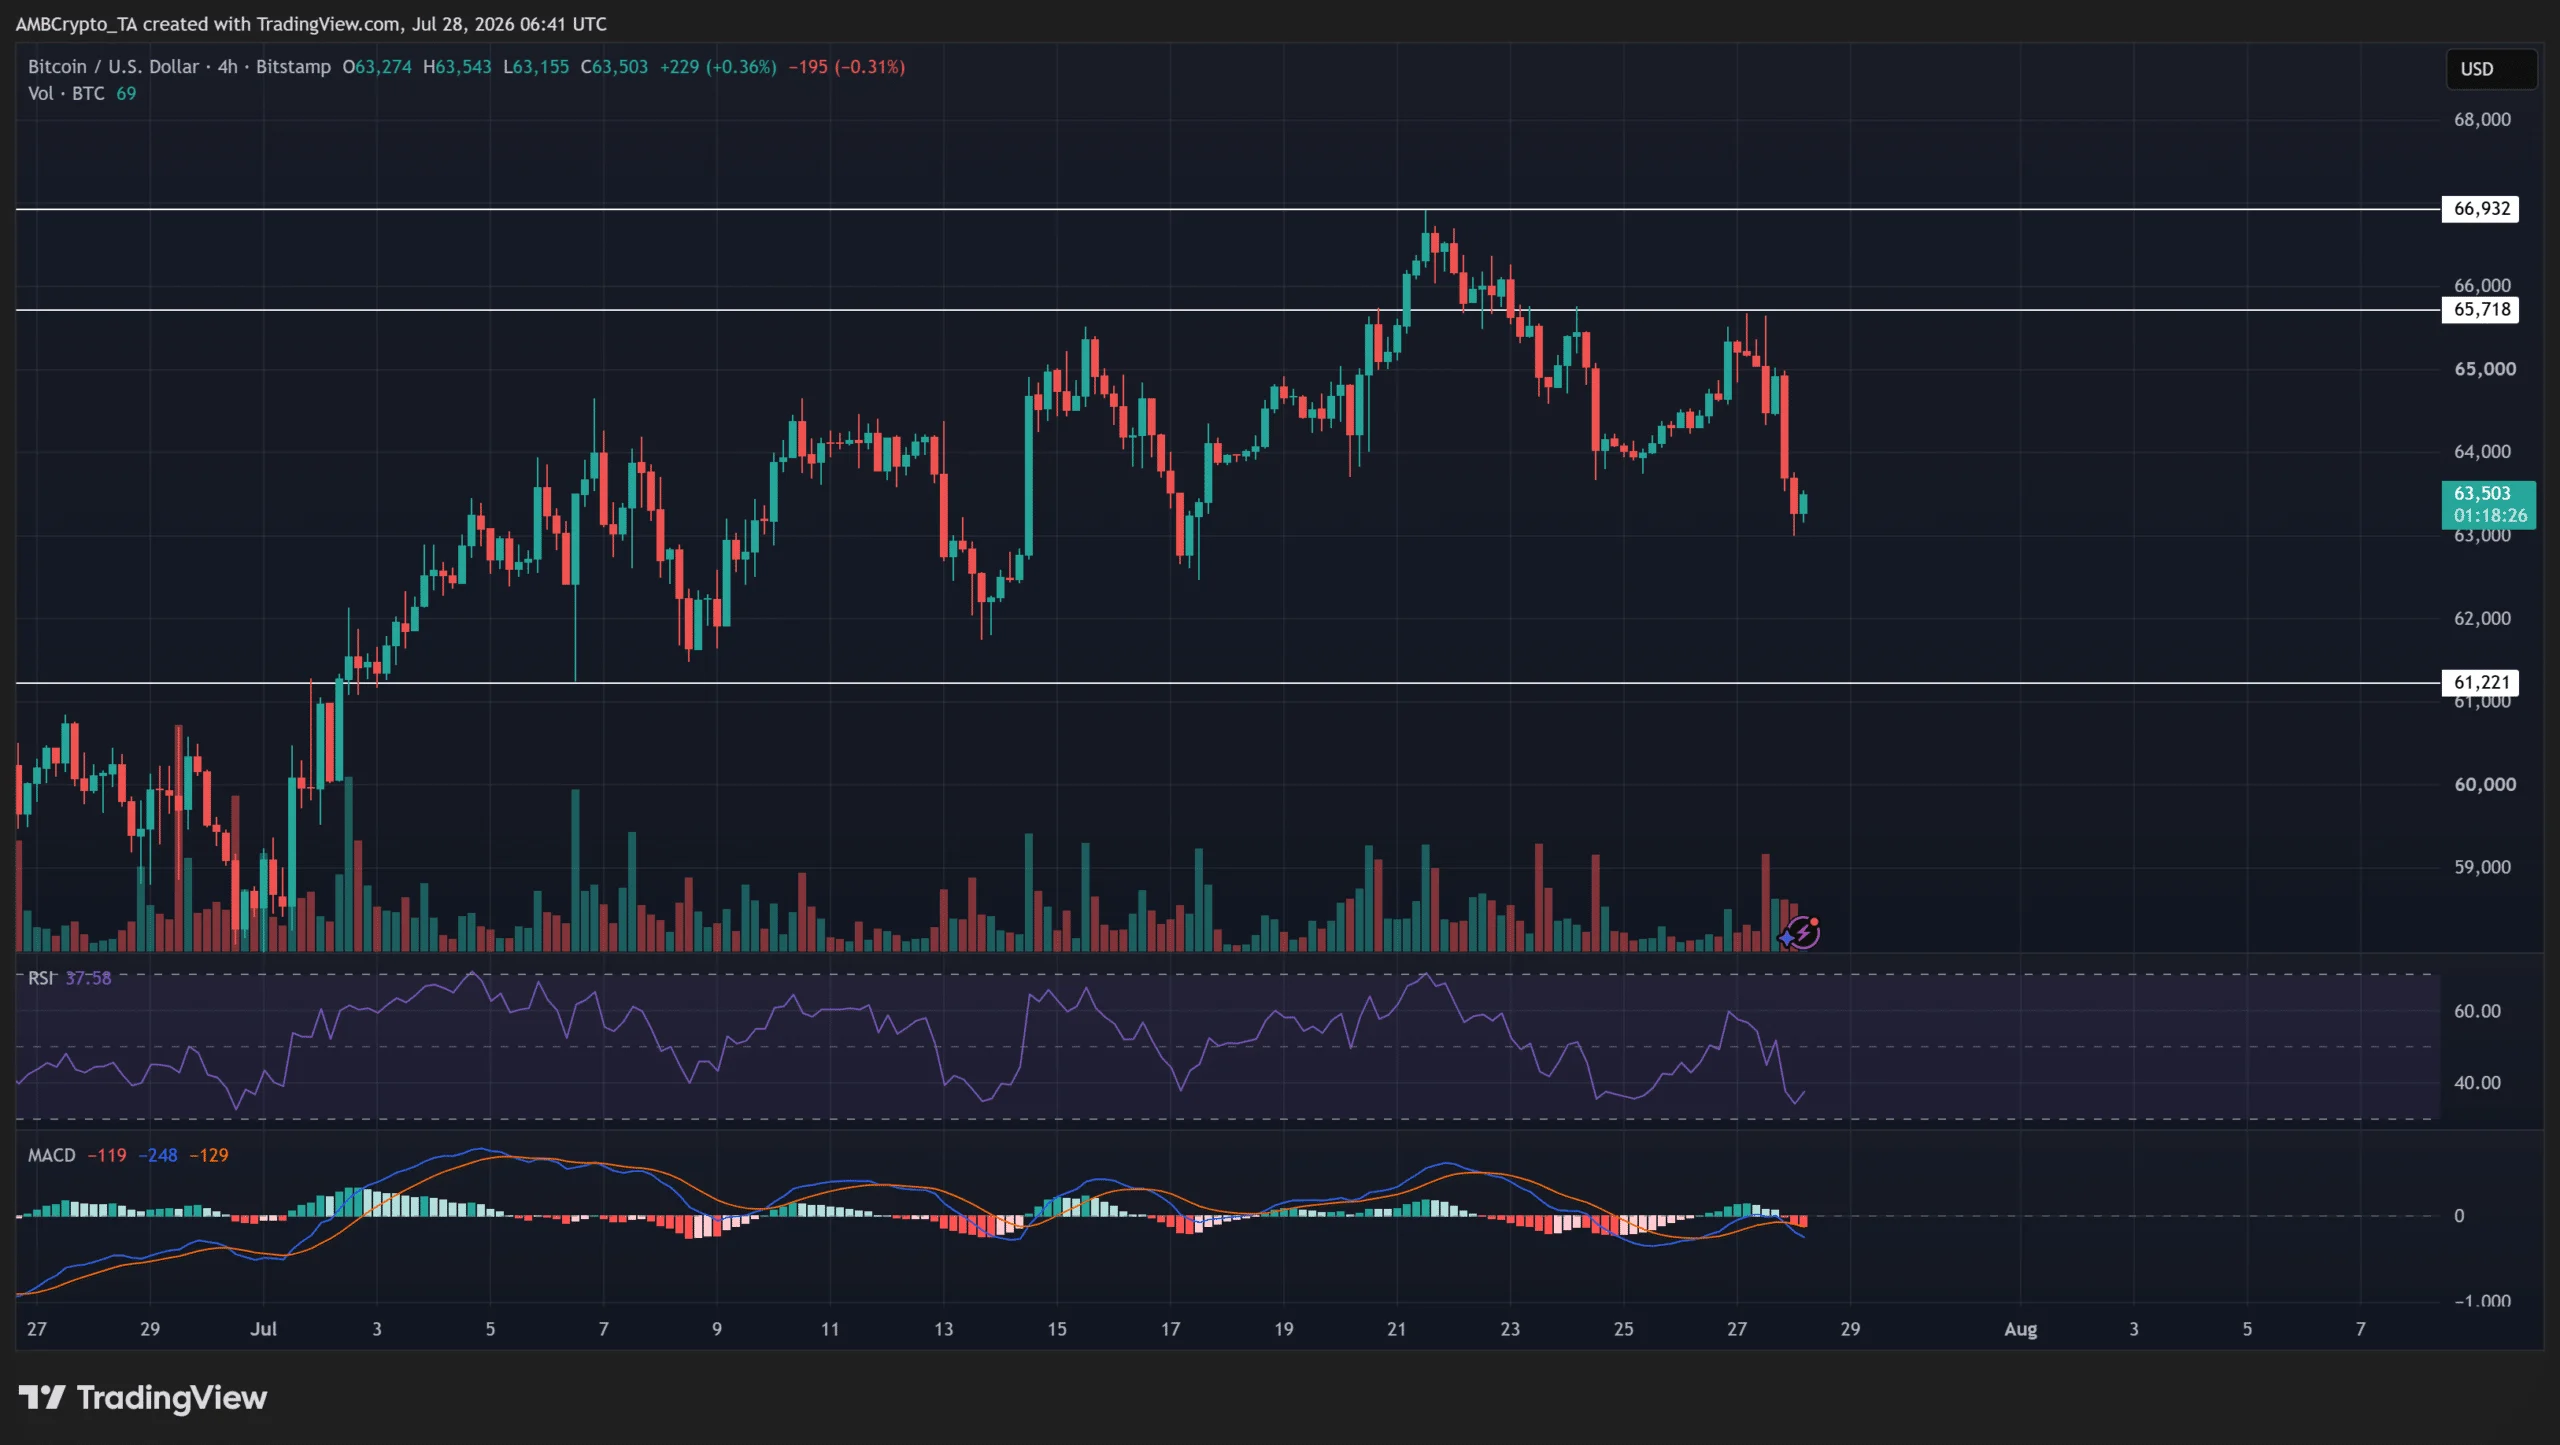Click the 66,932 price line label
The height and width of the screenshot is (1445, 2560).
click(2480, 209)
